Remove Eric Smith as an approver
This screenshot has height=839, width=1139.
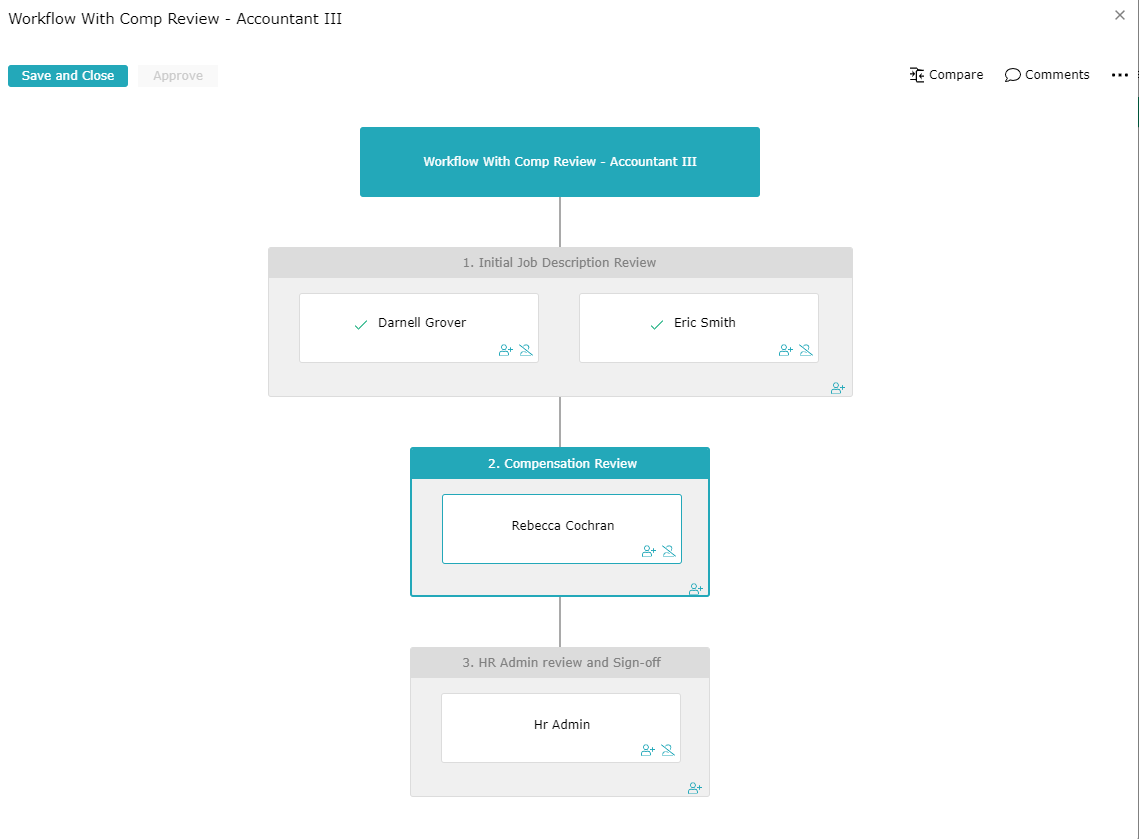tap(806, 350)
